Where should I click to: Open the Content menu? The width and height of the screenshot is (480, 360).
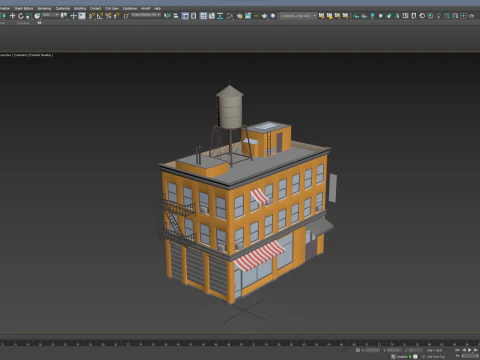click(95, 8)
